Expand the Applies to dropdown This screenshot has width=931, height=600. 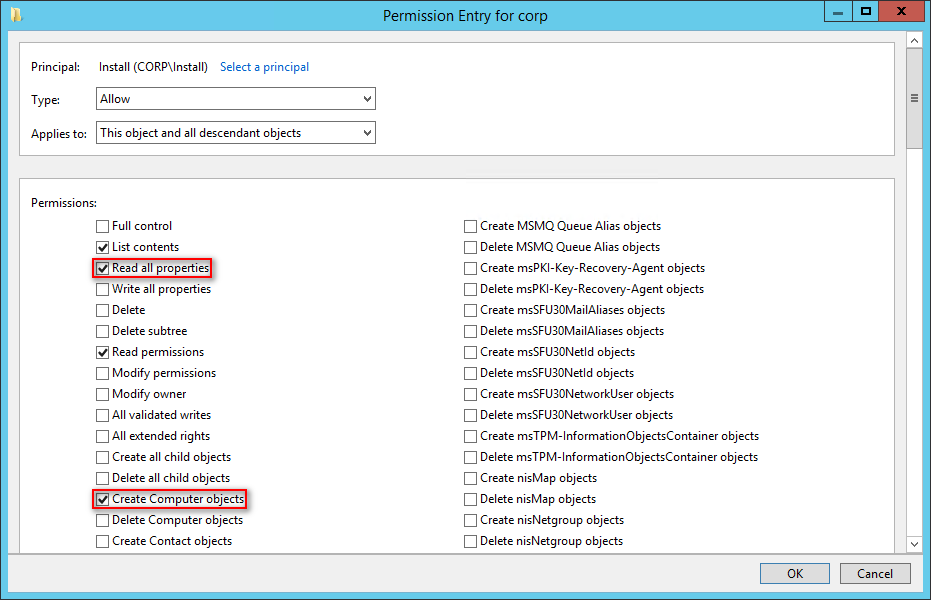[236, 132]
